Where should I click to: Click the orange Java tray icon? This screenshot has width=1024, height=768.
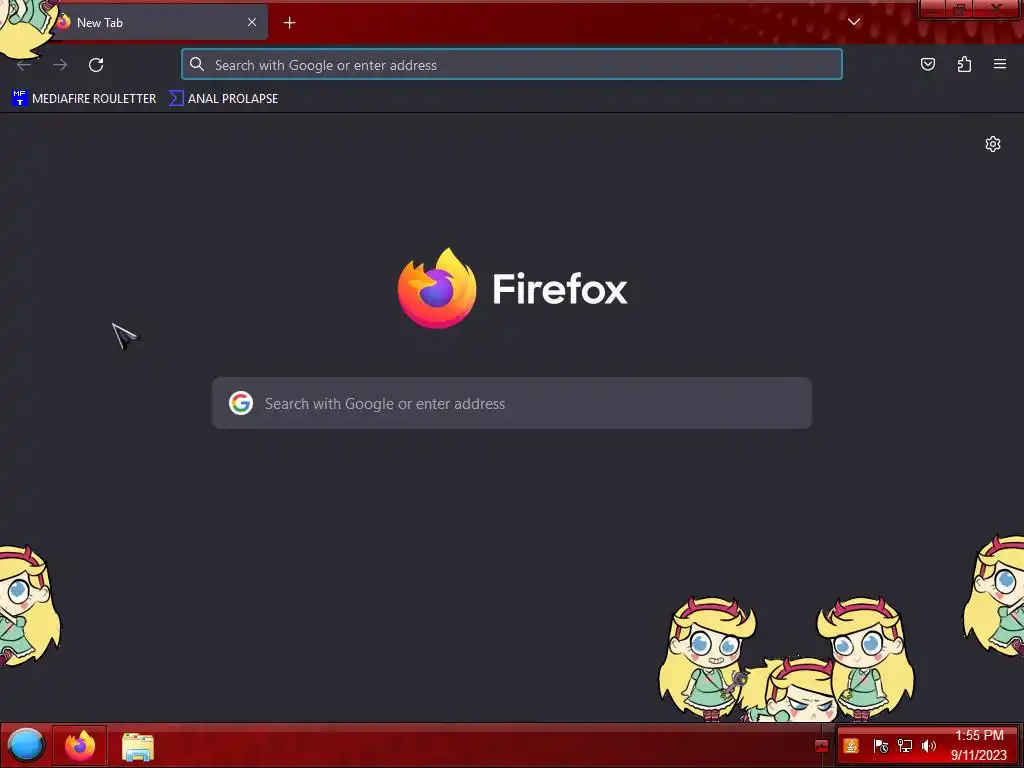[x=851, y=746]
